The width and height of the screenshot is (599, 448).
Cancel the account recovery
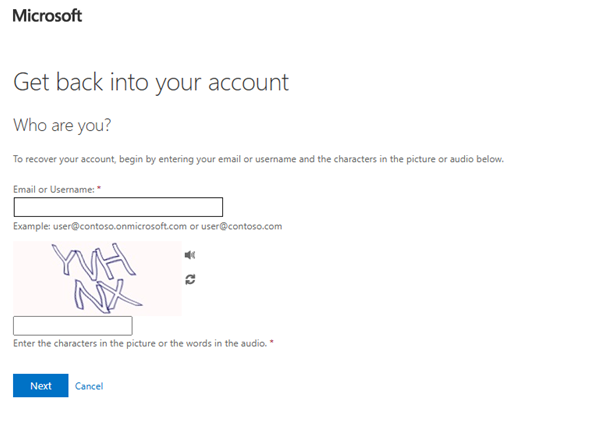pos(89,386)
